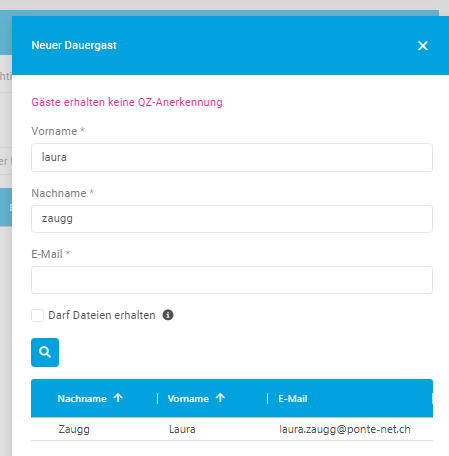
Task: Focus the Nachname field containing zaugg
Action: coord(232,219)
